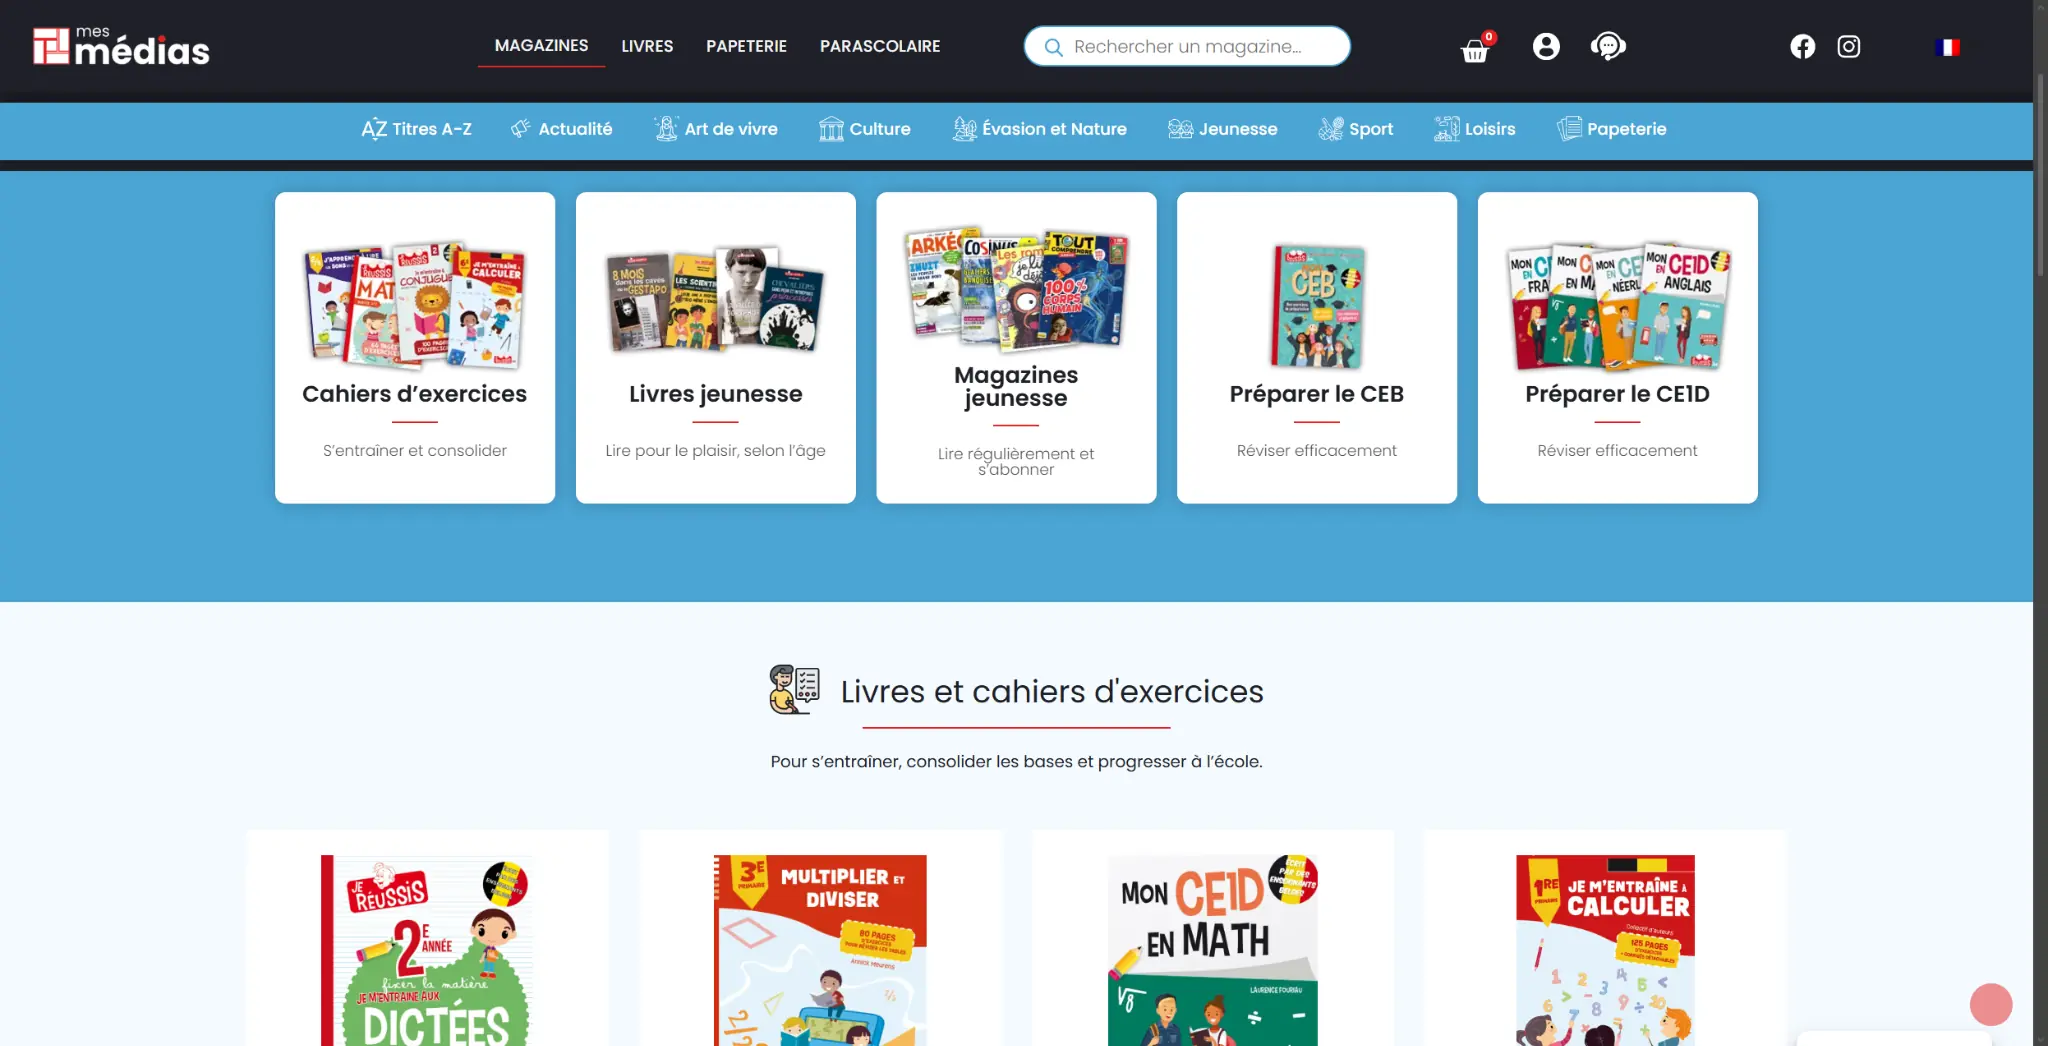Open the user account icon
The image size is (2048, 1046).
(1546, 46)
